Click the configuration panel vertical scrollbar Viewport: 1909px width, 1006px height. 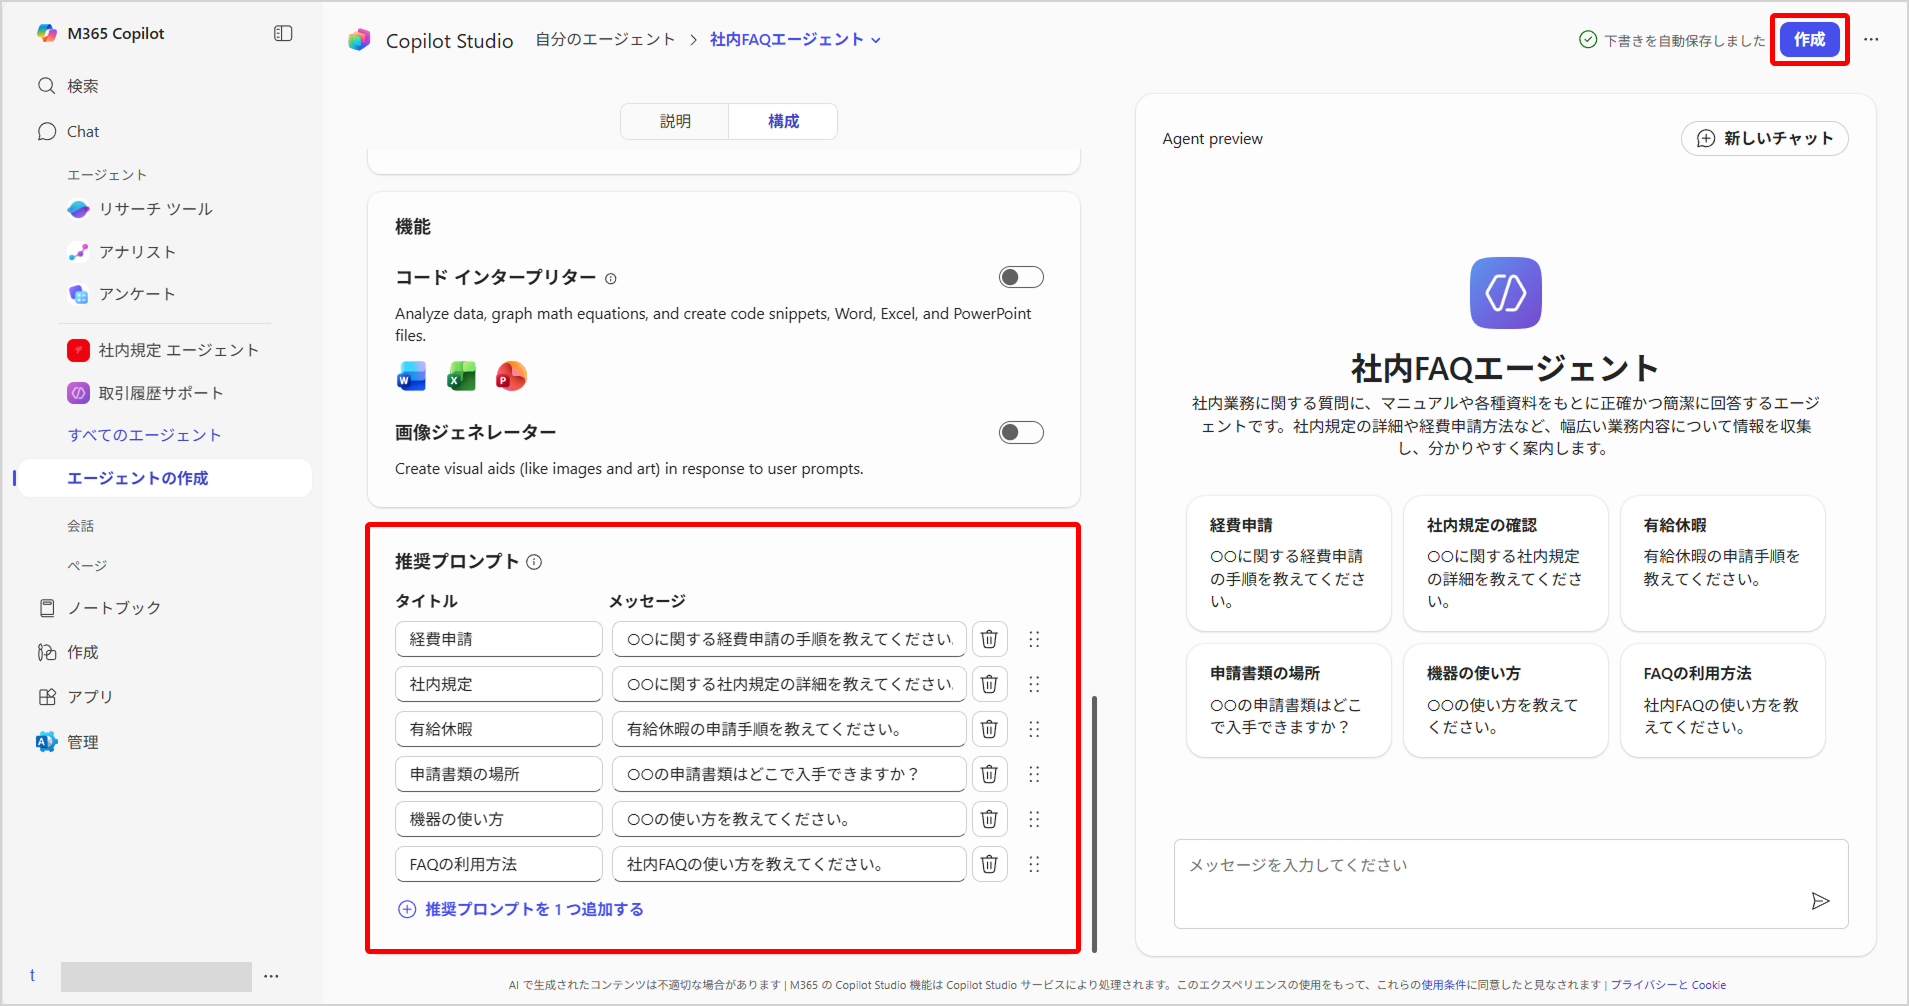point(1094,820)
